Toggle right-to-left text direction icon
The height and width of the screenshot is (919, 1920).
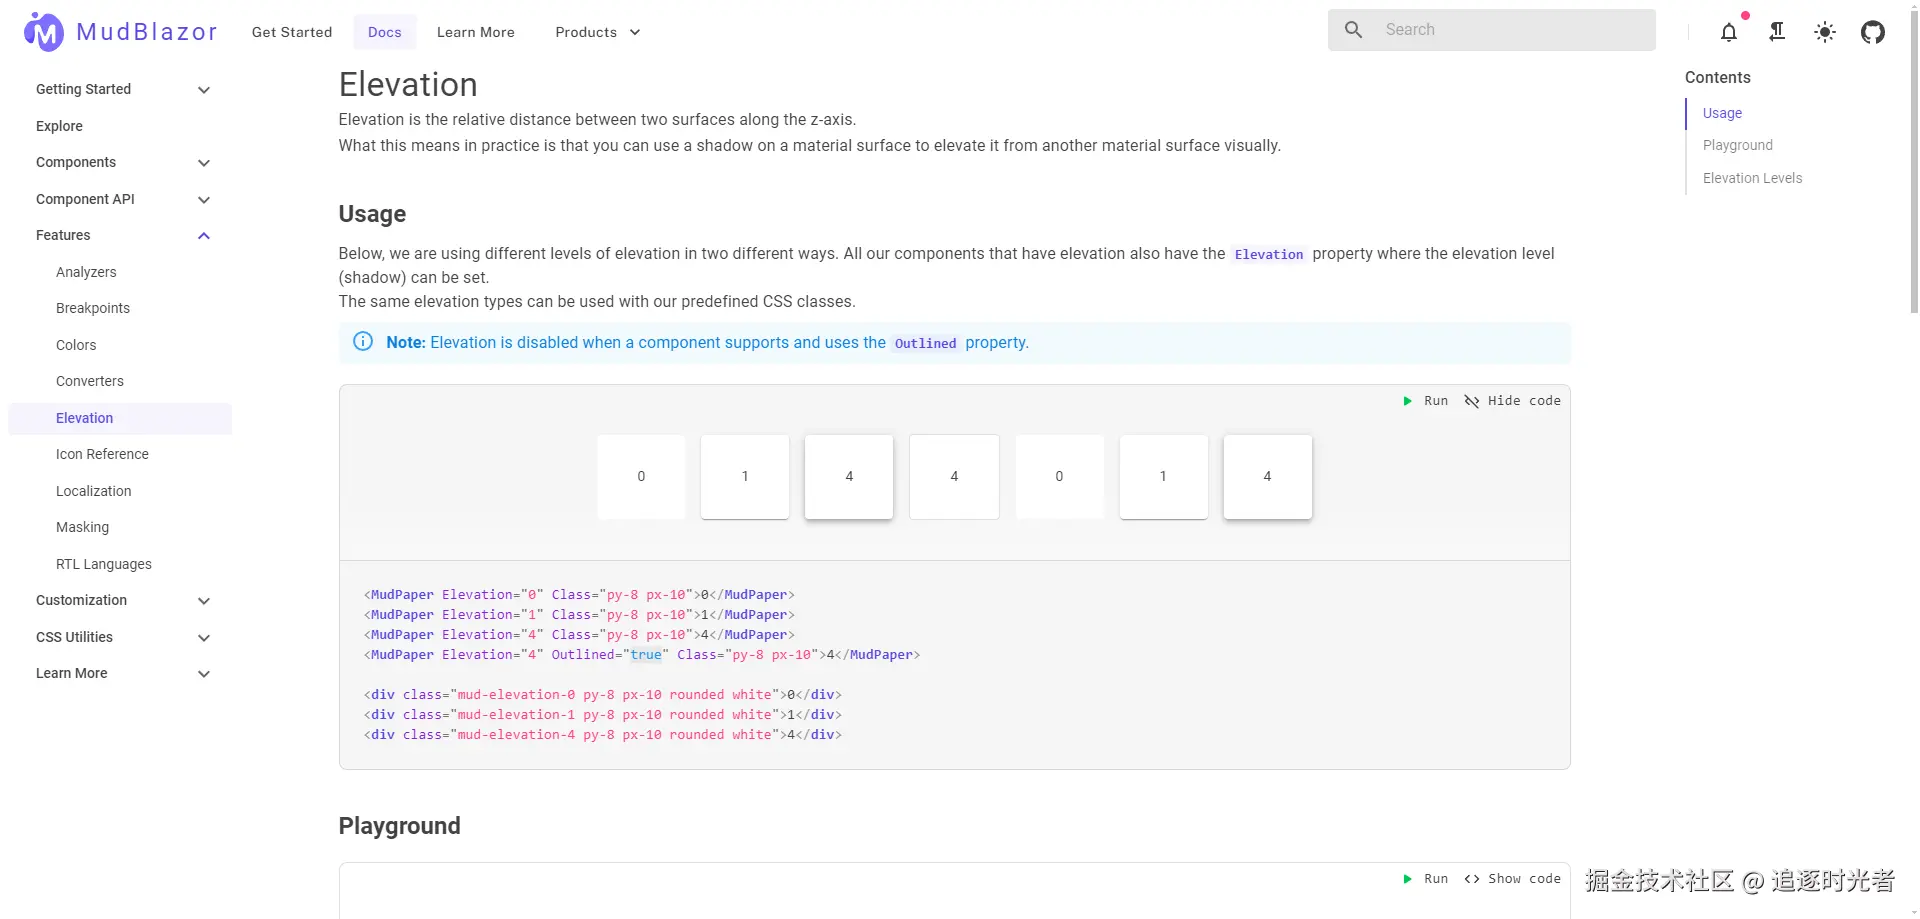[x=1777, y=32]
